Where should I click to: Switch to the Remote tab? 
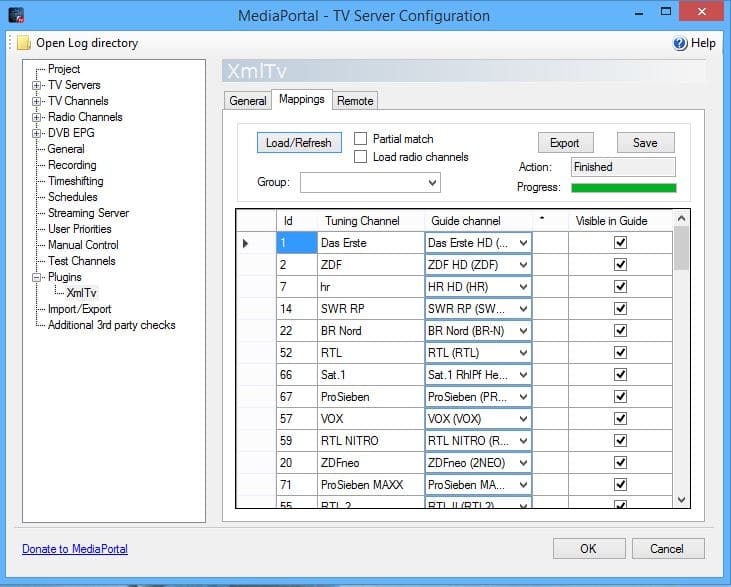(355, 101)
